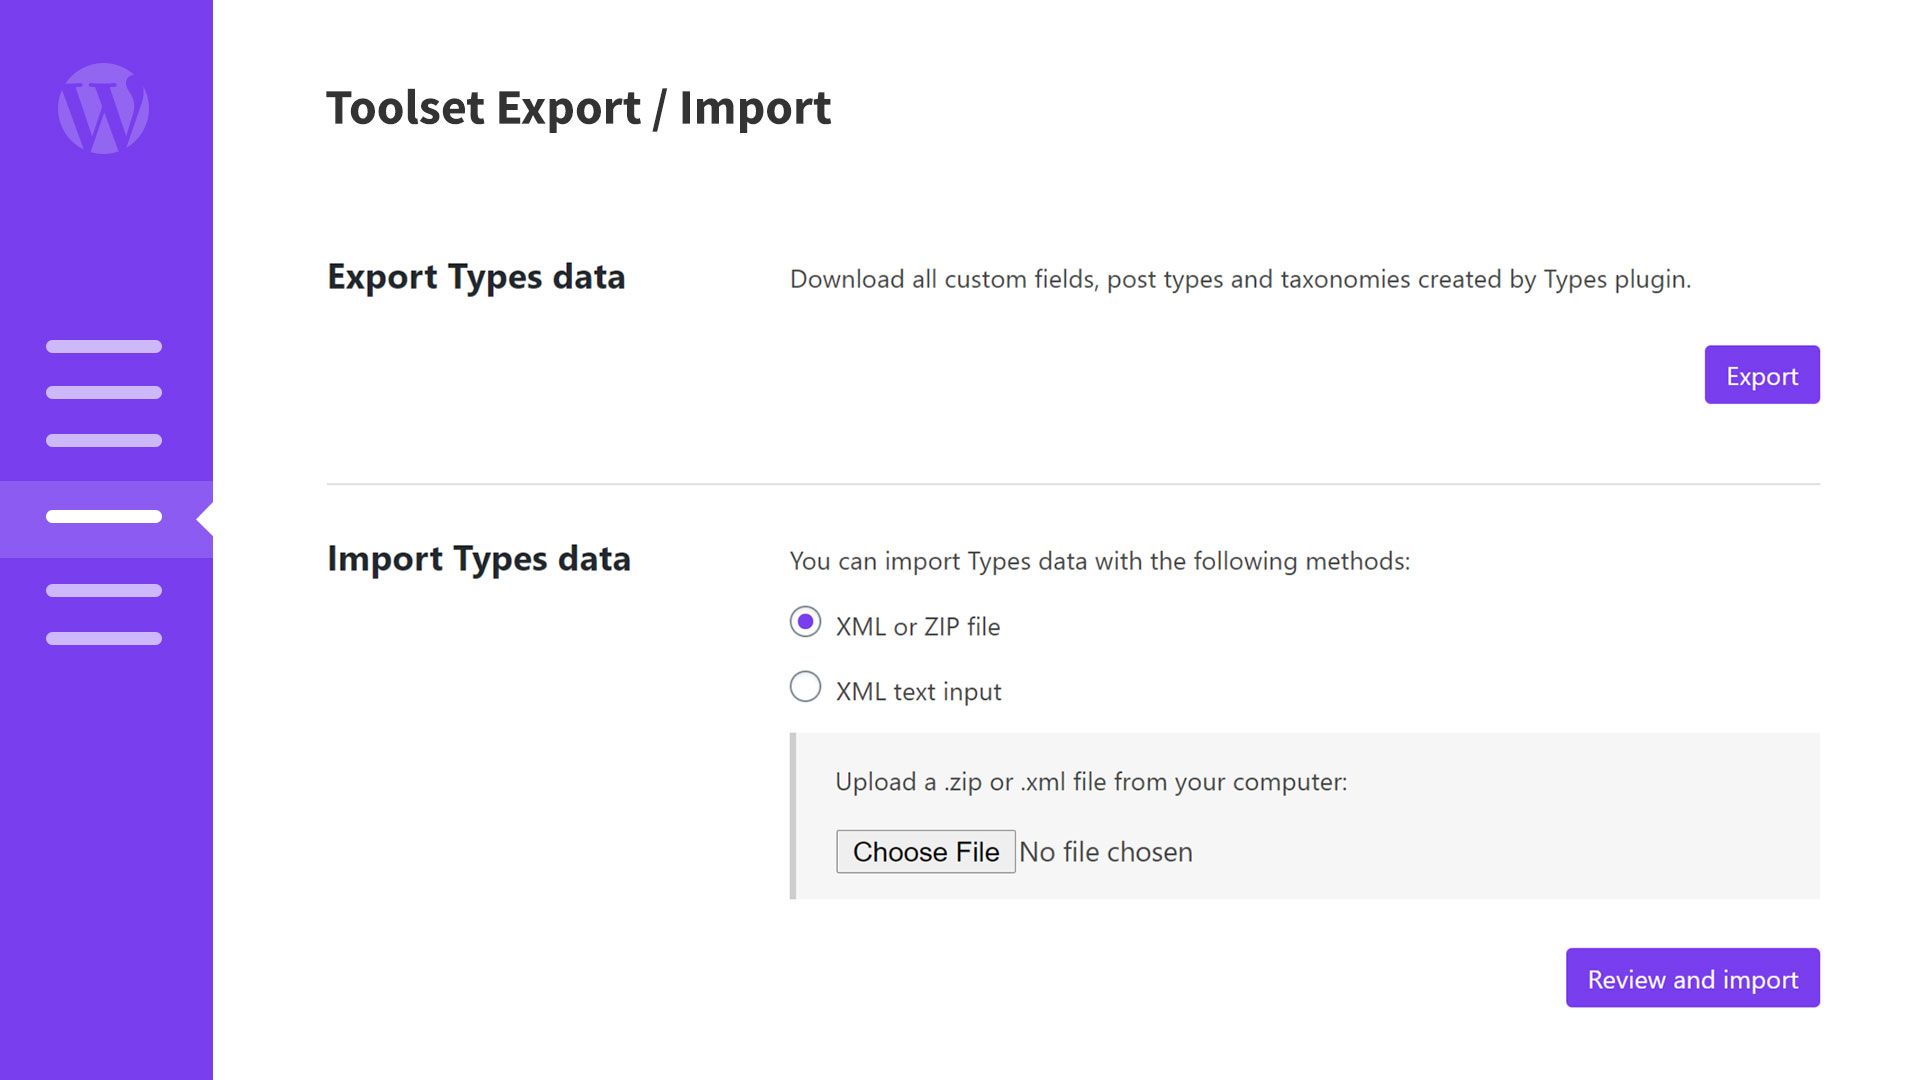Click the 'Import Types data' heading

tap(479, 559)
